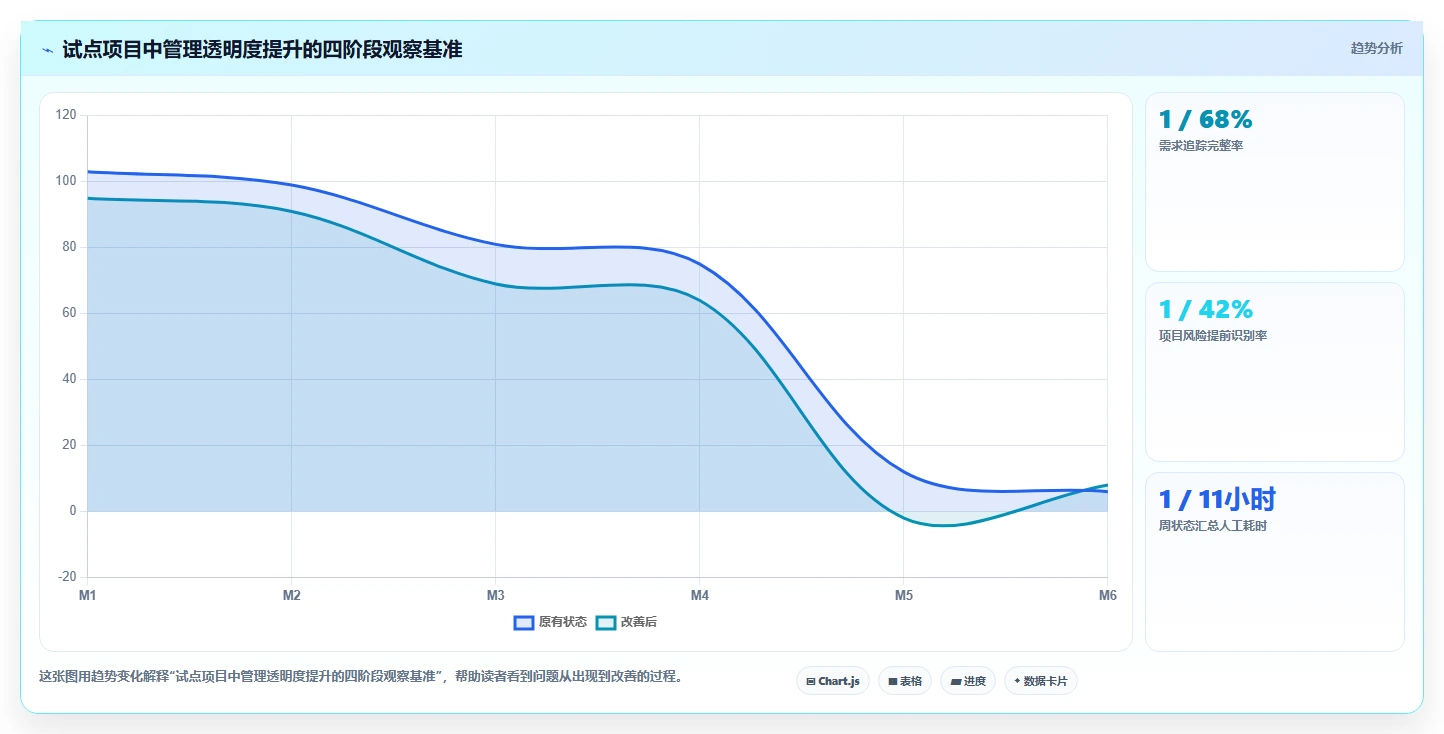
Task: Click the 40 y-axis value
Action: click(69, 379)
